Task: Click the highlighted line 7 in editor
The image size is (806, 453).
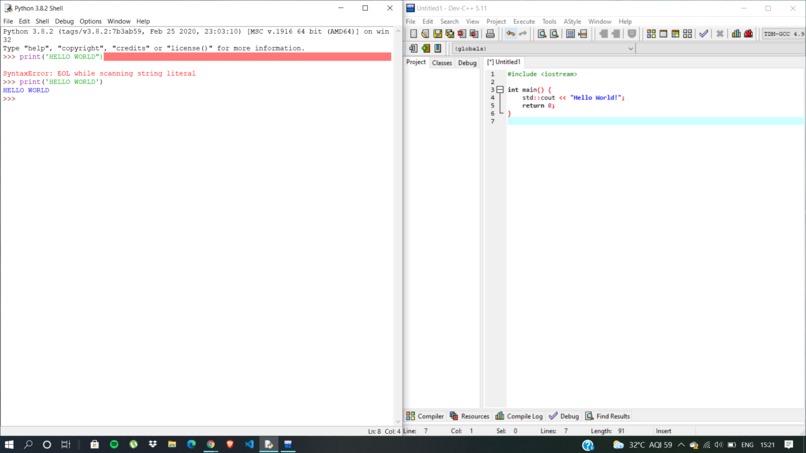Action: pyautogui.click(x=655, y=121)
